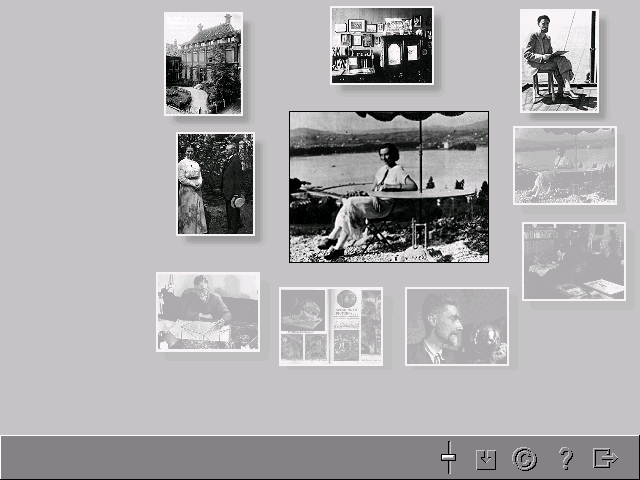View the couple standing in garden photo
The image size is (640, 480).
click(x=215, y=184)
